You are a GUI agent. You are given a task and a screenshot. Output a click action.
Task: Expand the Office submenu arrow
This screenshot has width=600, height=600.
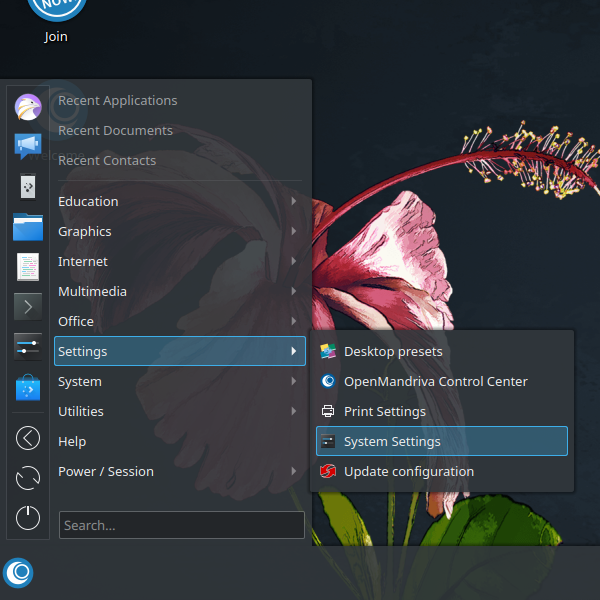[x=293, y=321]
